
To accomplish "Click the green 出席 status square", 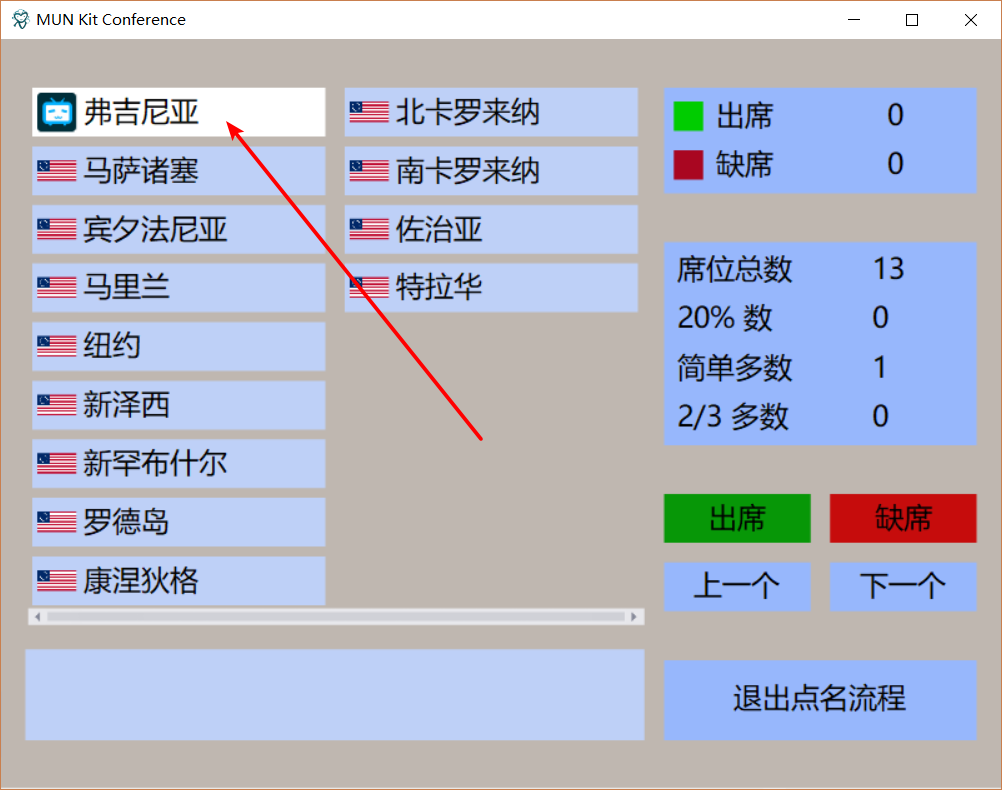I will [691, 116].
